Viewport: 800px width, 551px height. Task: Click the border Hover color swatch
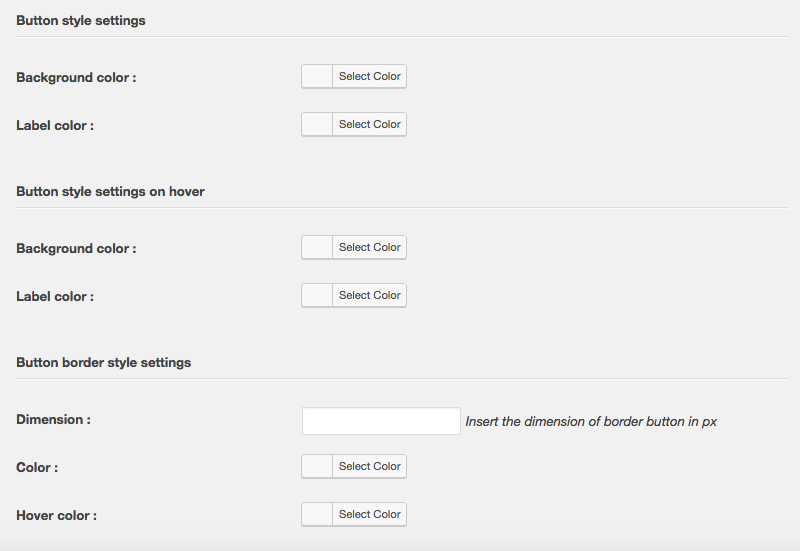[317, 514]
